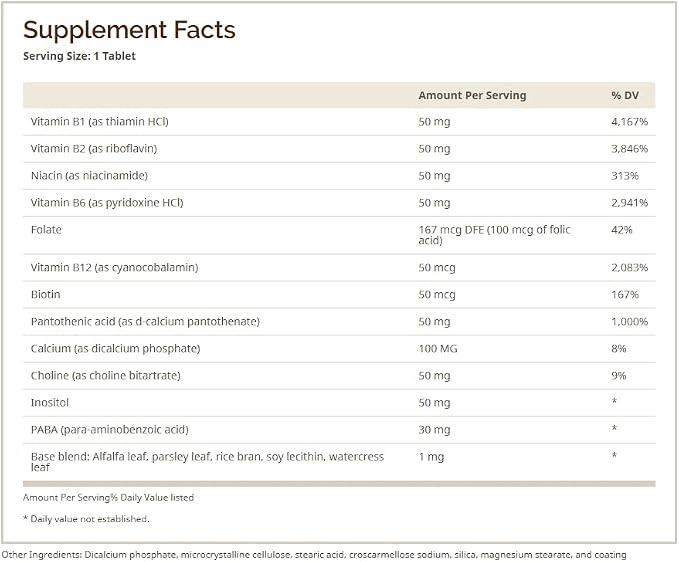Click the Base blend ingredients text
The height and width of the screenshot is (562, 679).
pos(207,462)
